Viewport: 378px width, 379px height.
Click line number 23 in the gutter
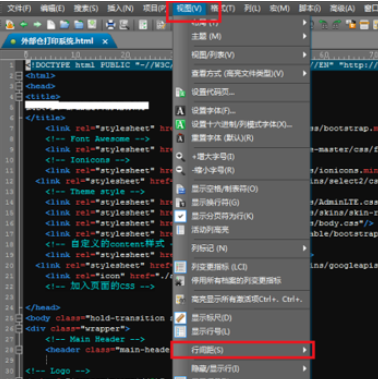pyautogui.click(x=10, y=297)
